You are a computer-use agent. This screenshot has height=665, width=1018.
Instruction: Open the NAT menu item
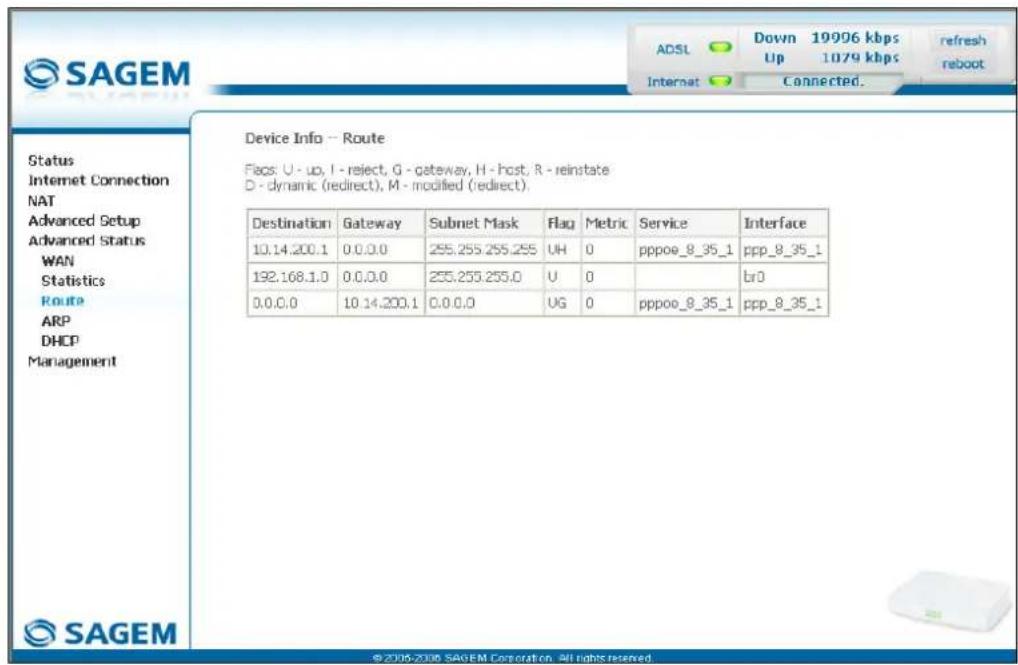(x=41, y=201)
